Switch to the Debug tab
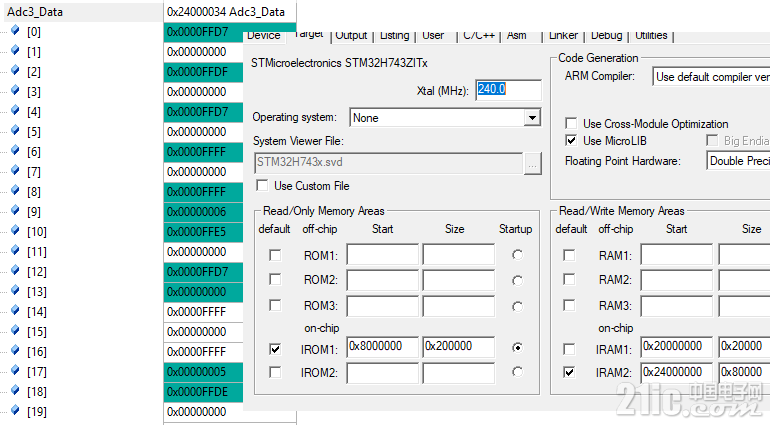The height and width of the screenshot is (425, 770). [606, 36]
